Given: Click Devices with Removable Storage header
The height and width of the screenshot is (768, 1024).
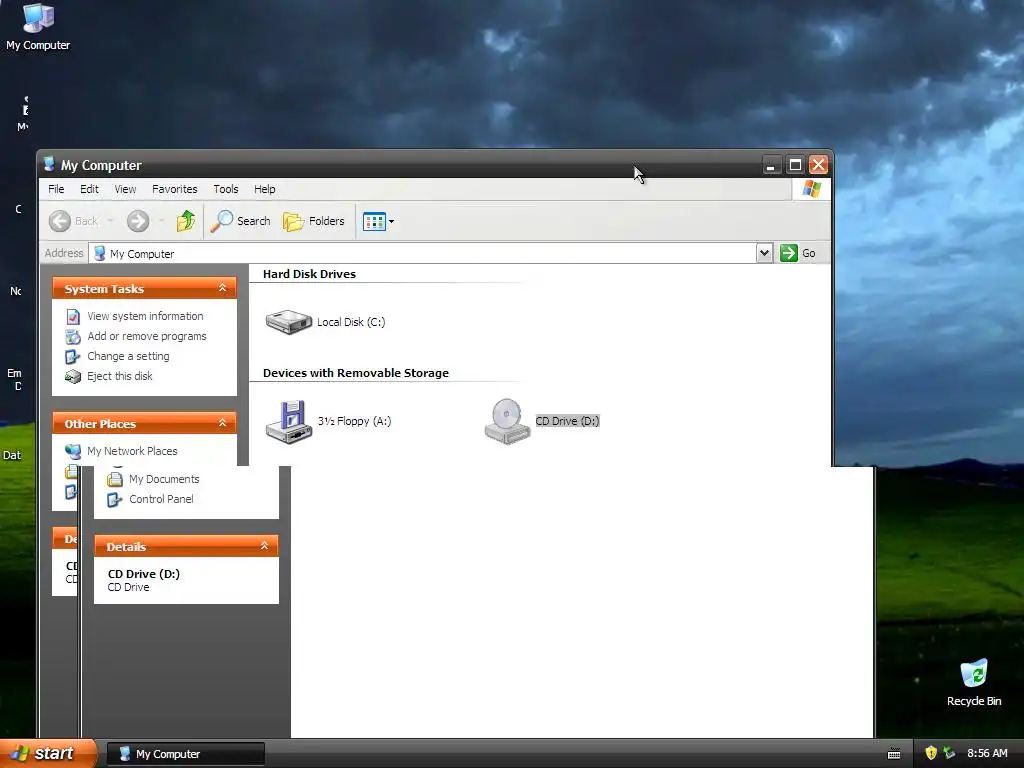Looking at the screenshot, I should [x=356, y=373].
